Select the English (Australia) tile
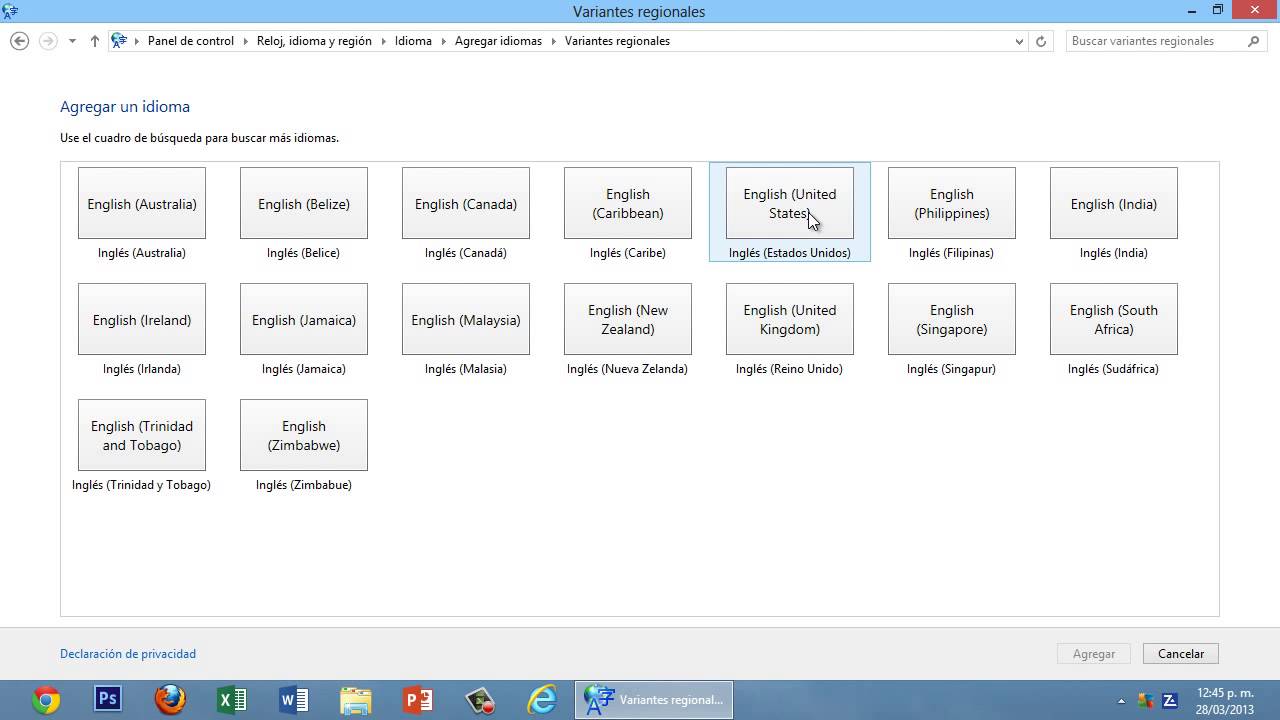Image resolution: width=1280 pixels, height=720 pixels. (142, 203)
